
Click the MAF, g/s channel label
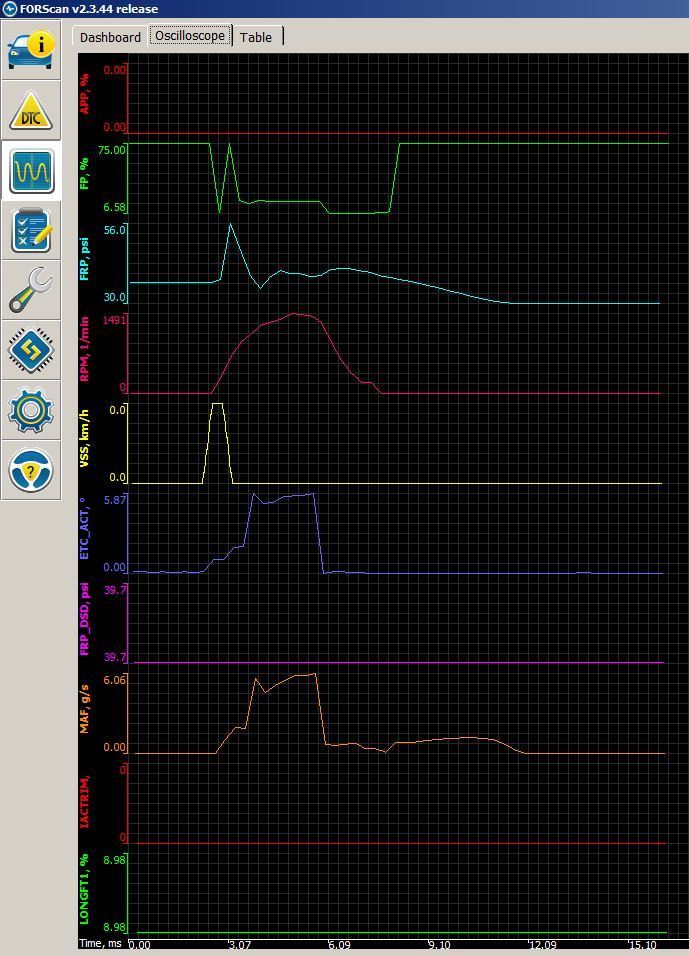pos(84,708)
